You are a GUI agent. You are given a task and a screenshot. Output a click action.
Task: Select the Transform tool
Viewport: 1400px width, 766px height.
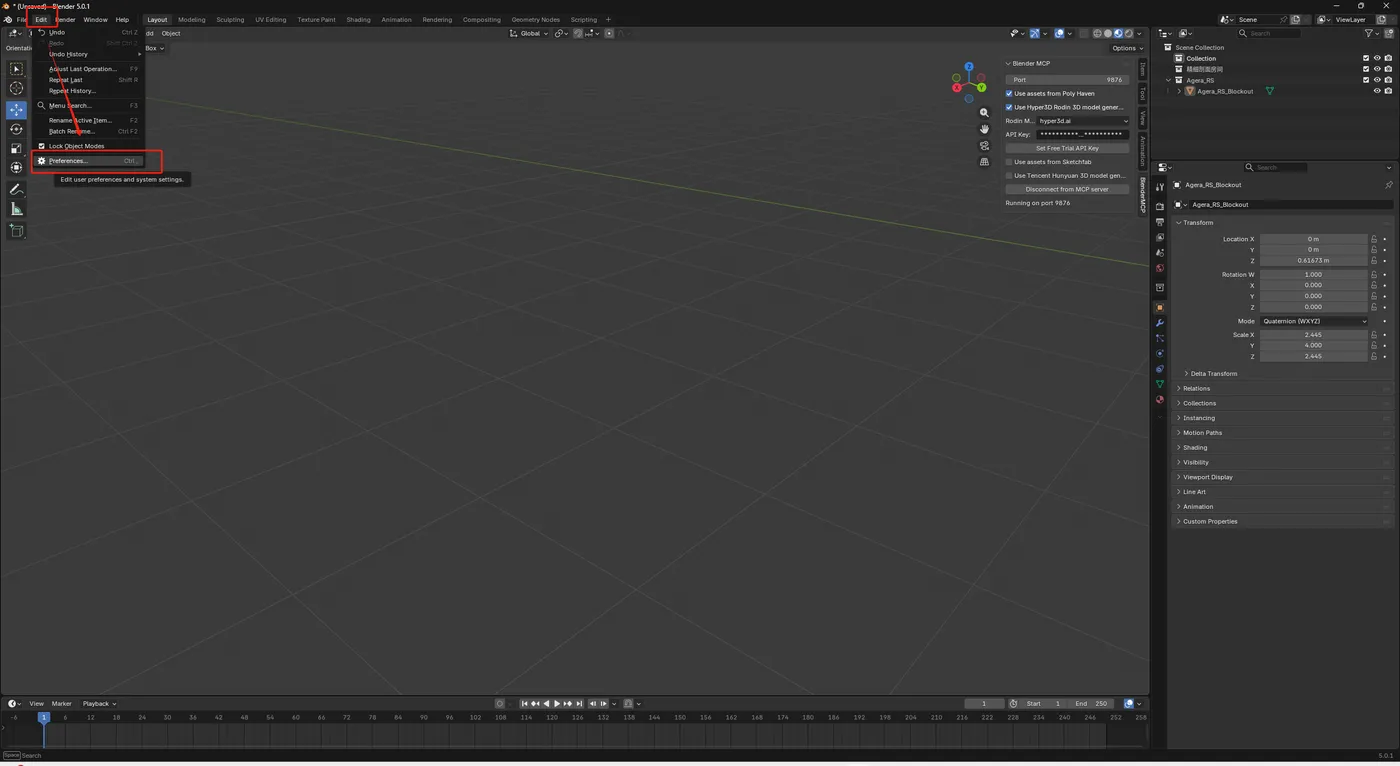pos(16,167)
